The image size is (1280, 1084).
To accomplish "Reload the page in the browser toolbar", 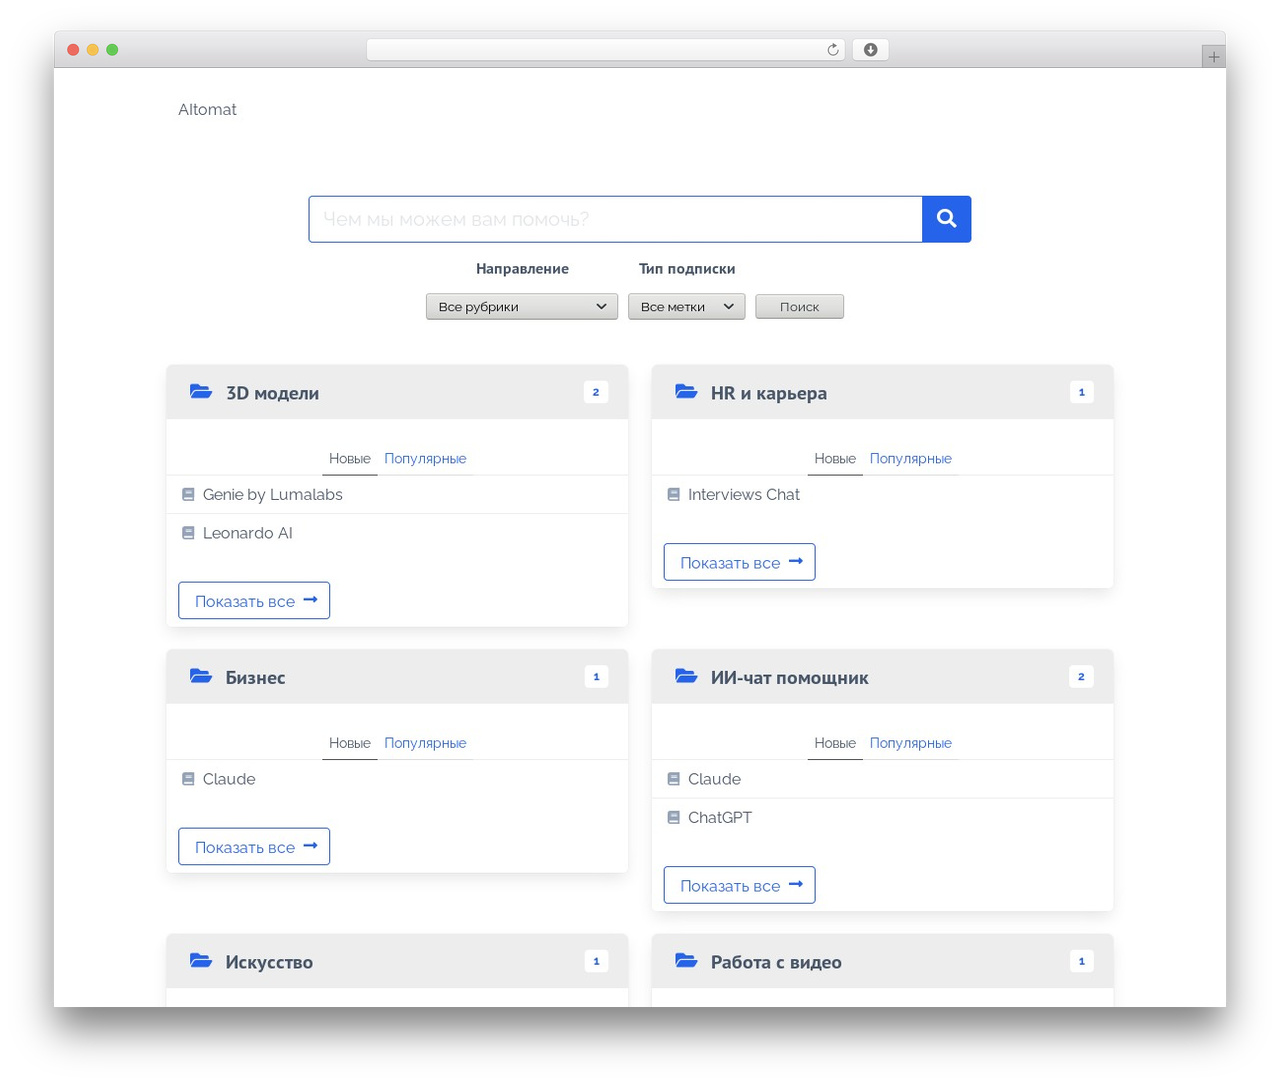I will 832,50.
